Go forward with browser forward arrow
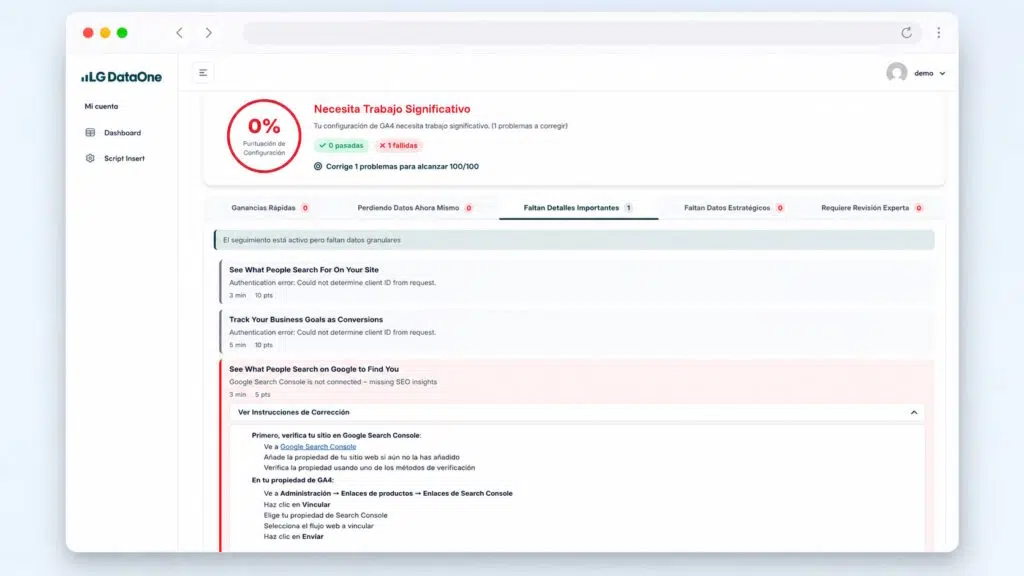1024x576 pixels. pyautogui.click(x=208, y=33)
